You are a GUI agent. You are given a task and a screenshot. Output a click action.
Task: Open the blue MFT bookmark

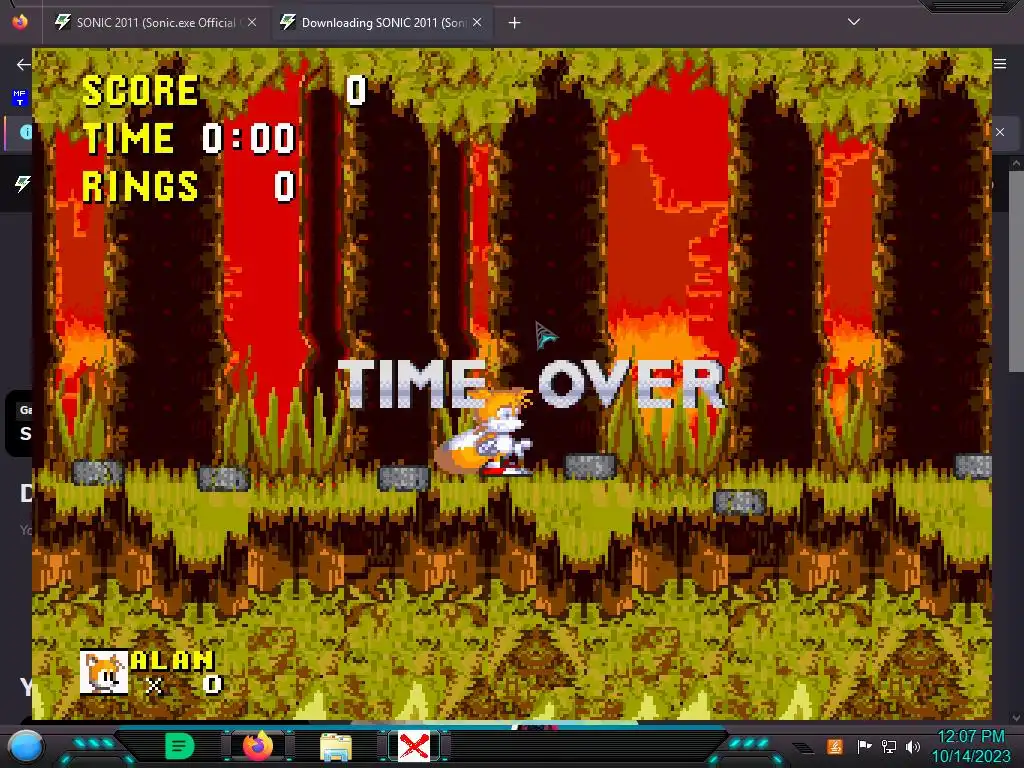tap(19, 98)
